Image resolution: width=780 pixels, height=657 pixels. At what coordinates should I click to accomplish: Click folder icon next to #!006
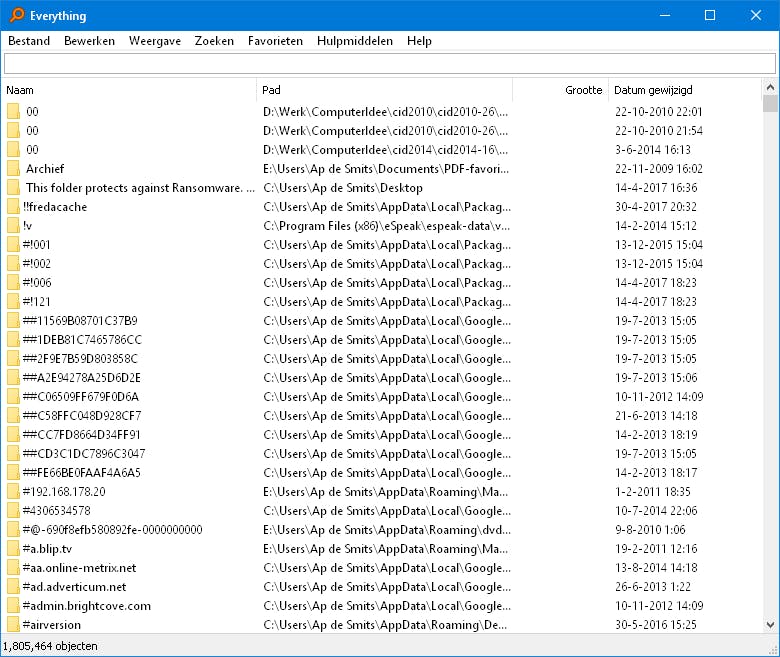point(13,282)
